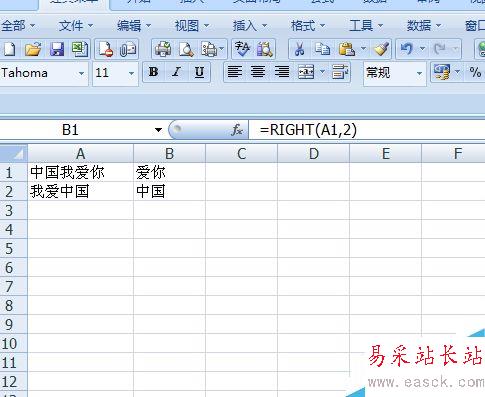
Task: Run spelling check with the ABC icon
Action: point(242,50)
